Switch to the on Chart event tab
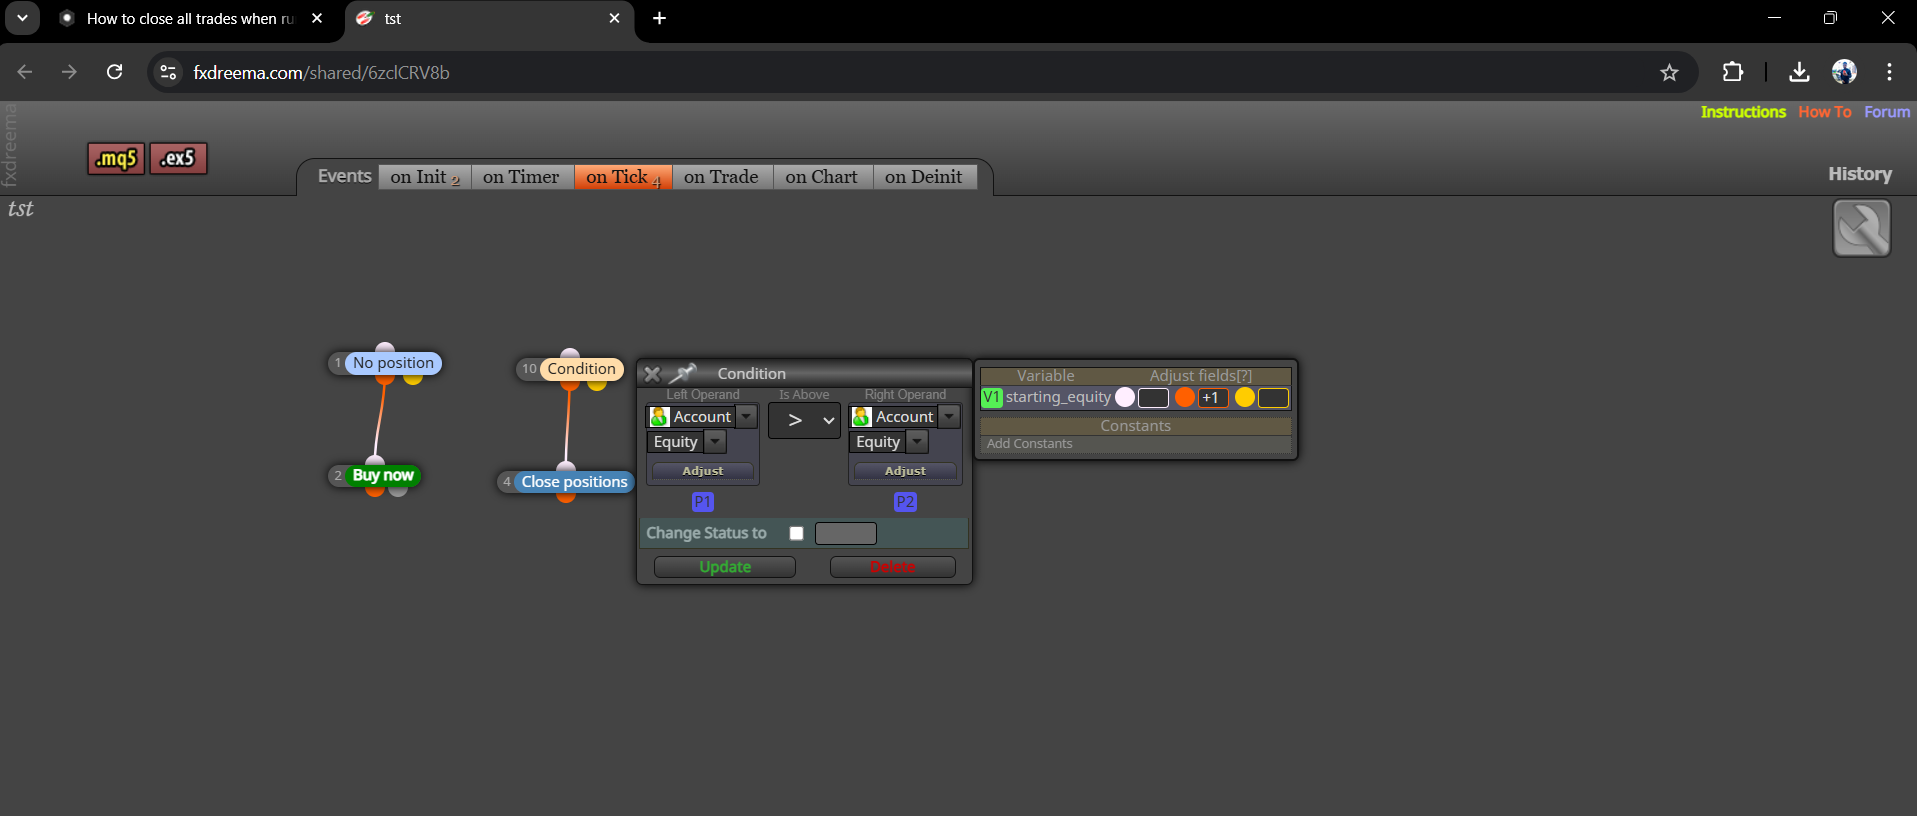The image size is (1917, 816). coord(822,177)
